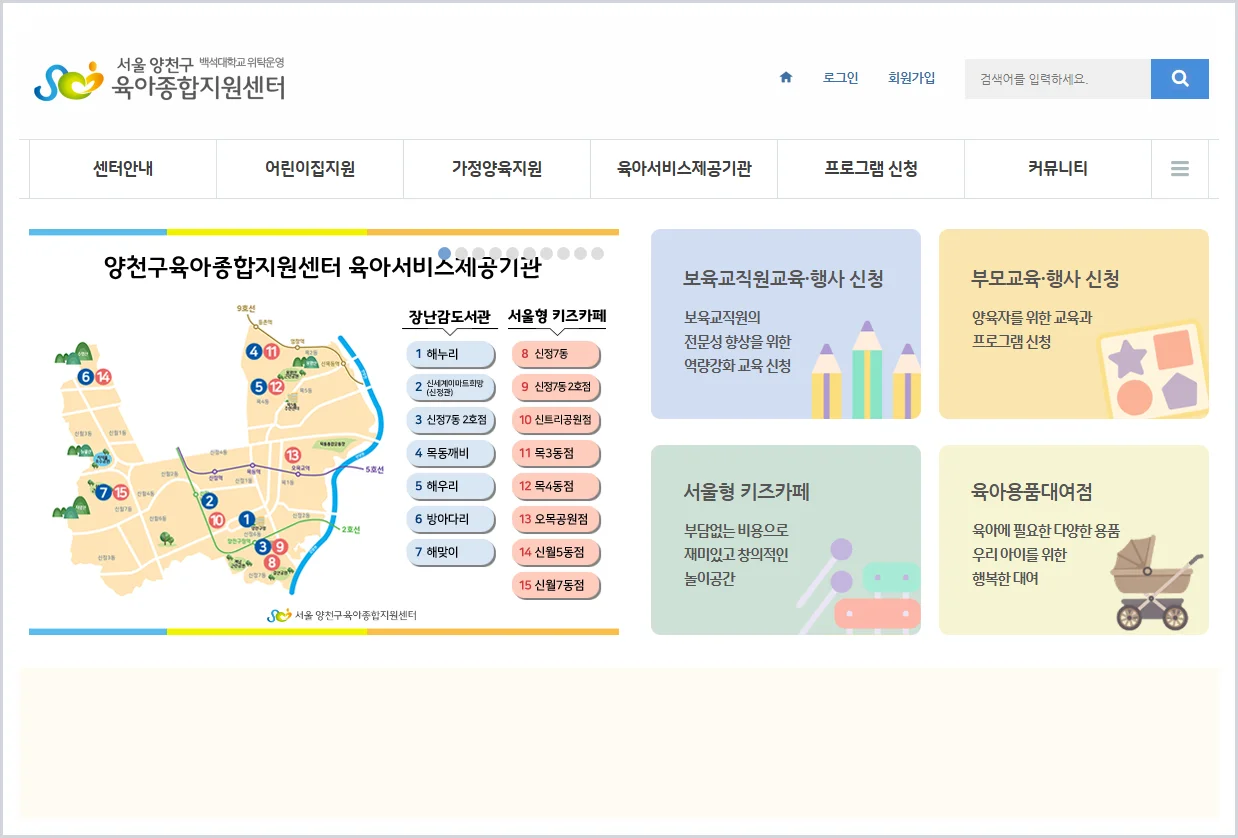Click the stroller illustration on 육아용품대여점 card

pos(1157,583)
